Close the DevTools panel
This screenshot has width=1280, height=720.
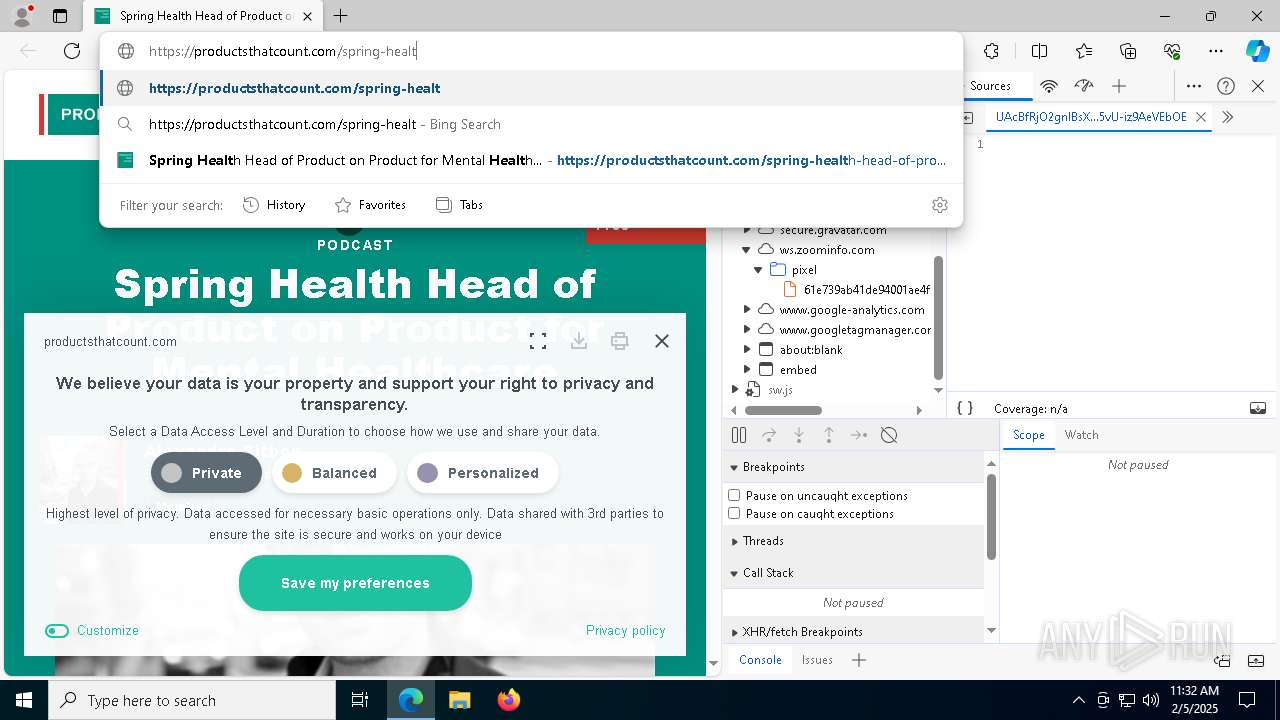click(x=1258, y=86)
